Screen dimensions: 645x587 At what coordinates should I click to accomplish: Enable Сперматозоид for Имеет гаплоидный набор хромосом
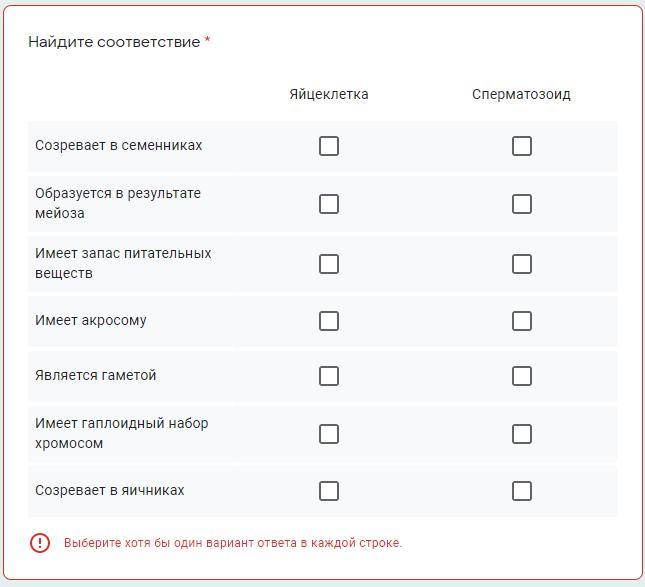[521, 434]
